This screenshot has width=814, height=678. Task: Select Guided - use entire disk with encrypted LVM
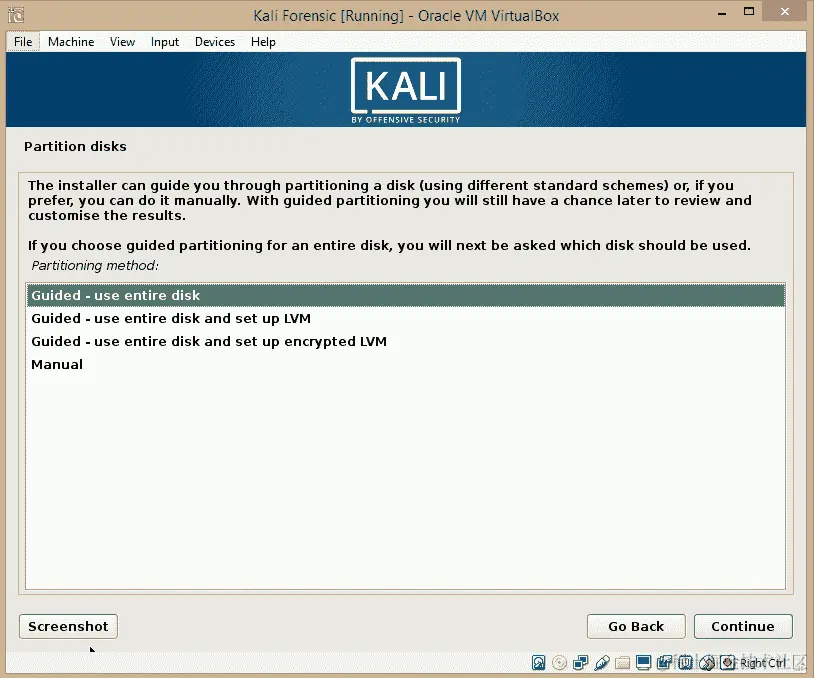pyautogui.click(x=405, y=341)
